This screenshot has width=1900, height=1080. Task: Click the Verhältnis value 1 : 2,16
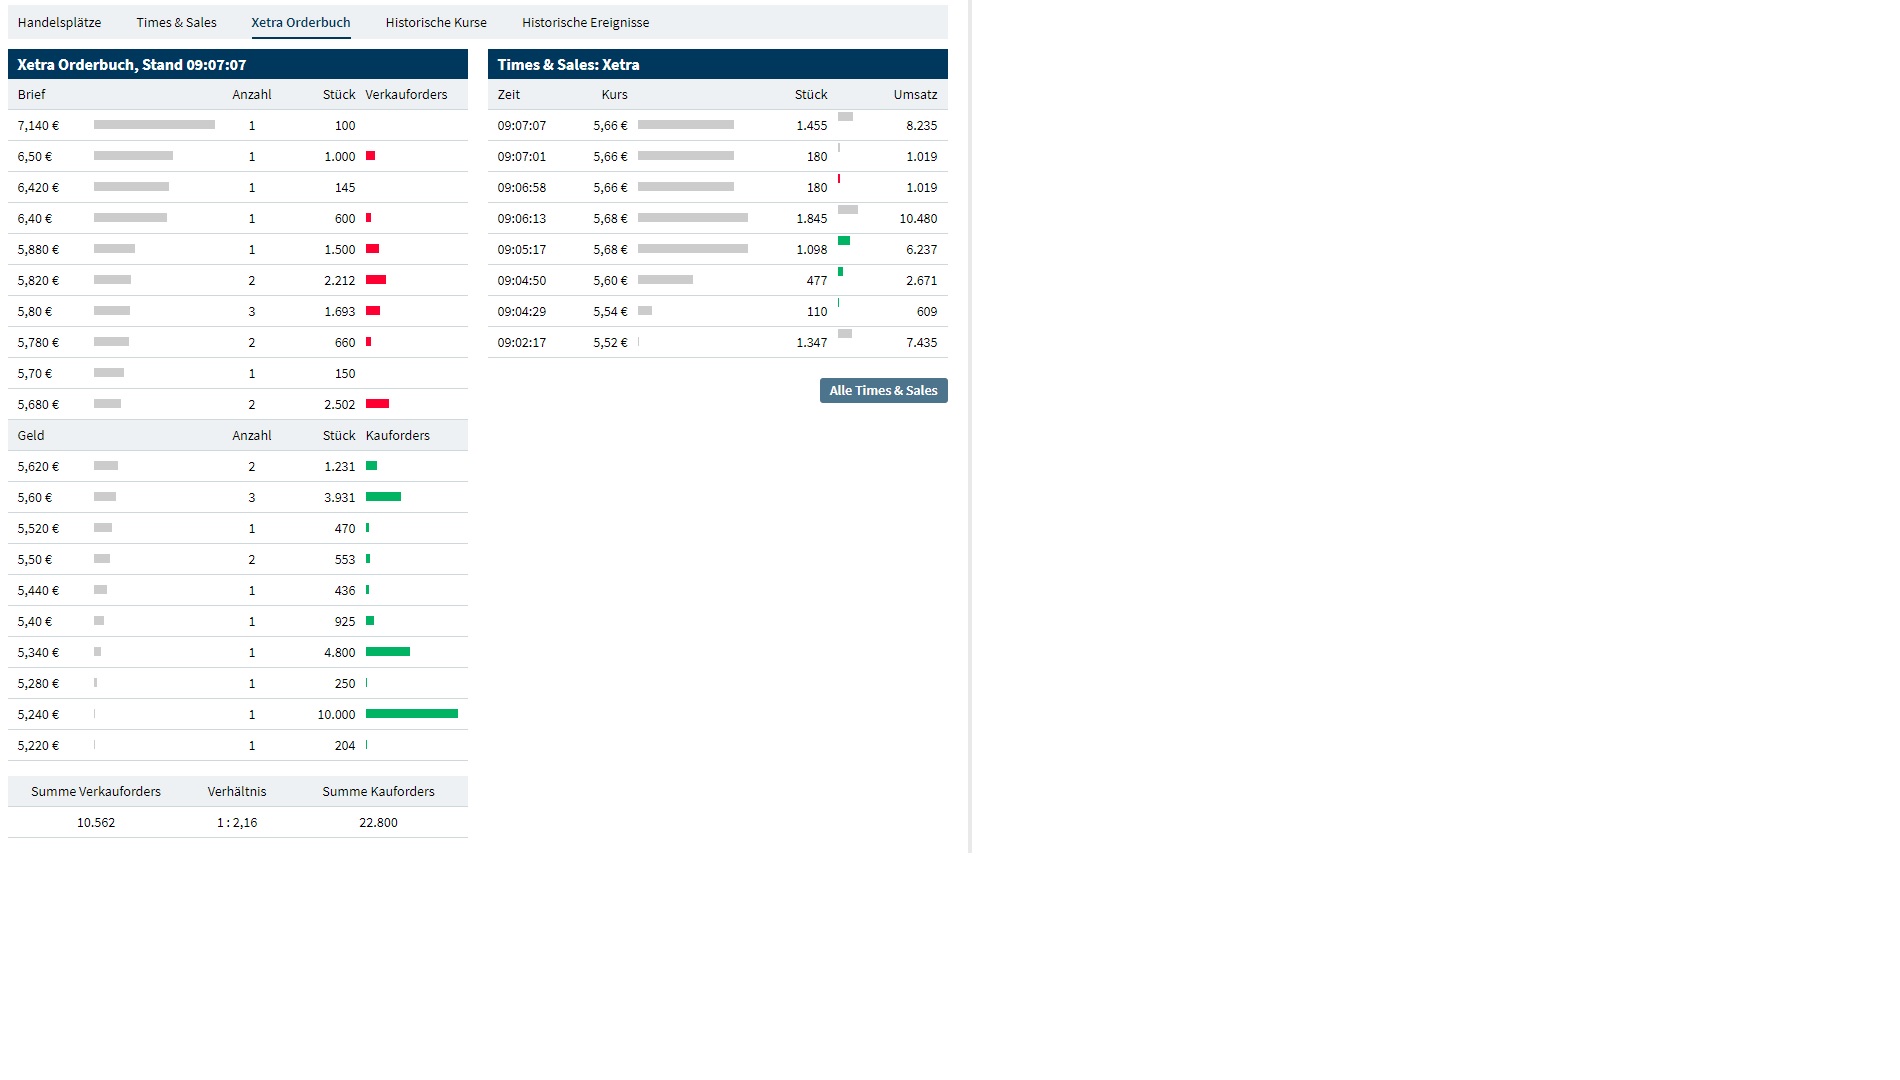click(237, 822)
